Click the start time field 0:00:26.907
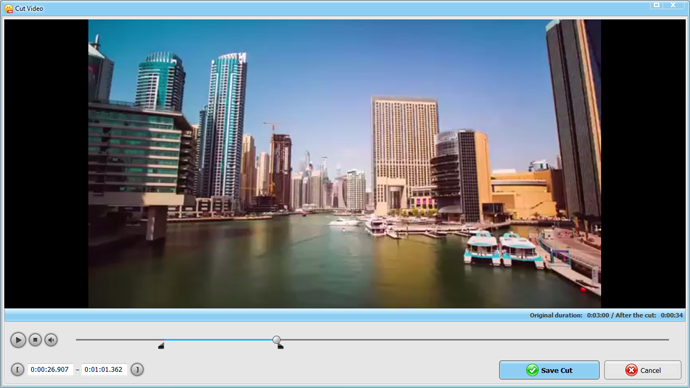The image size is (690, 388). [x=50, y=370]
